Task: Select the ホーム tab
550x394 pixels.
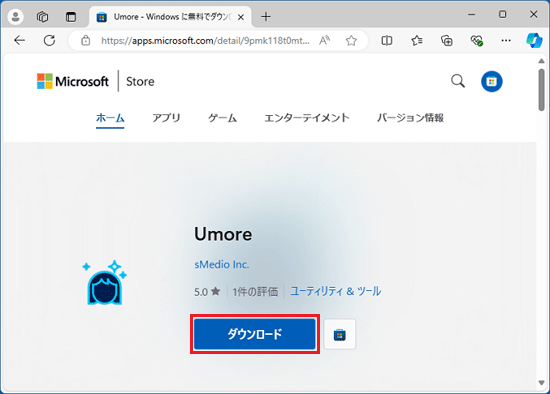Action: pyautogui.click(x=110, y=118)
